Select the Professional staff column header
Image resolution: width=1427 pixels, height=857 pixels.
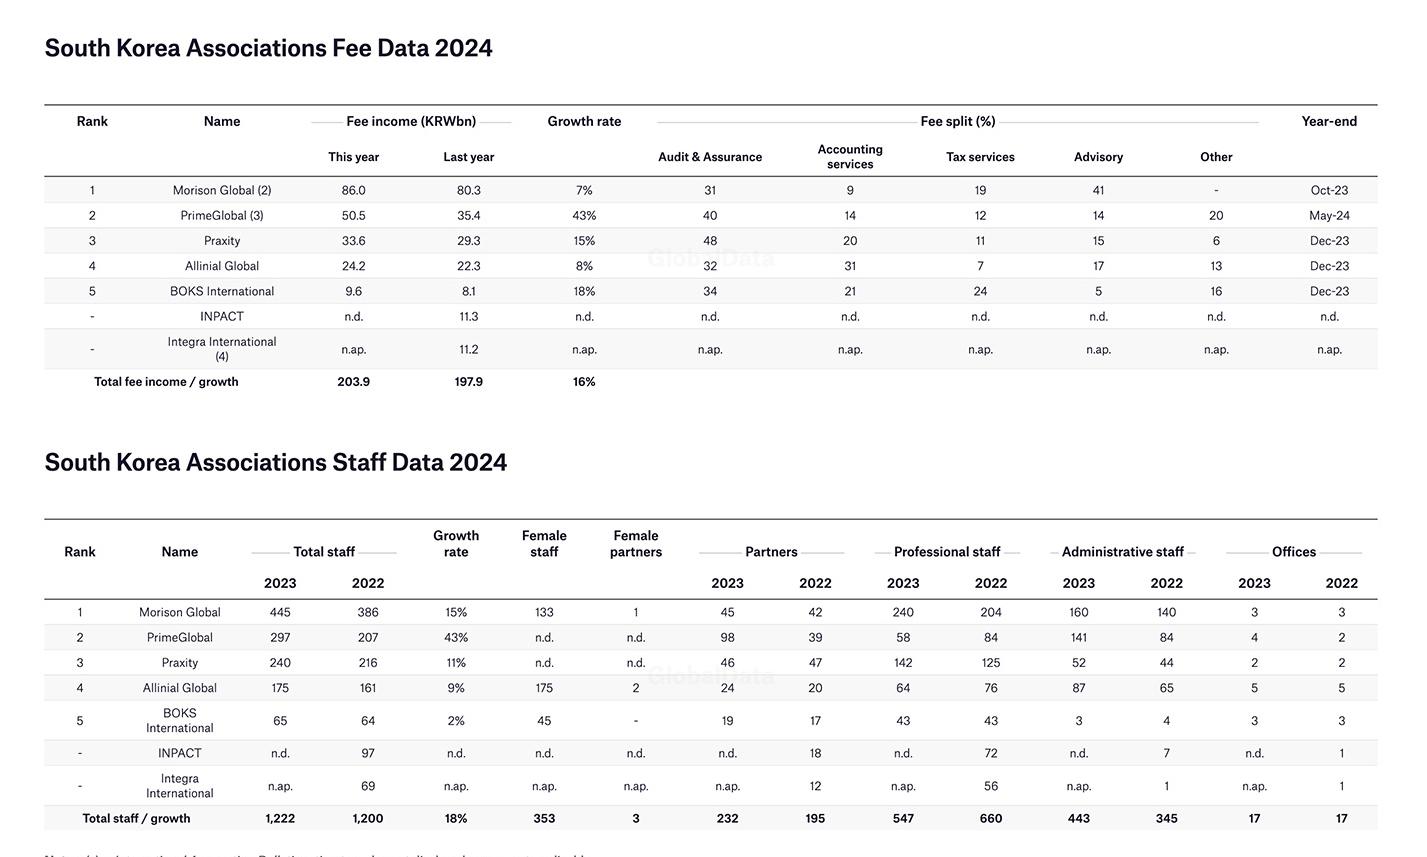pos(947,552)
